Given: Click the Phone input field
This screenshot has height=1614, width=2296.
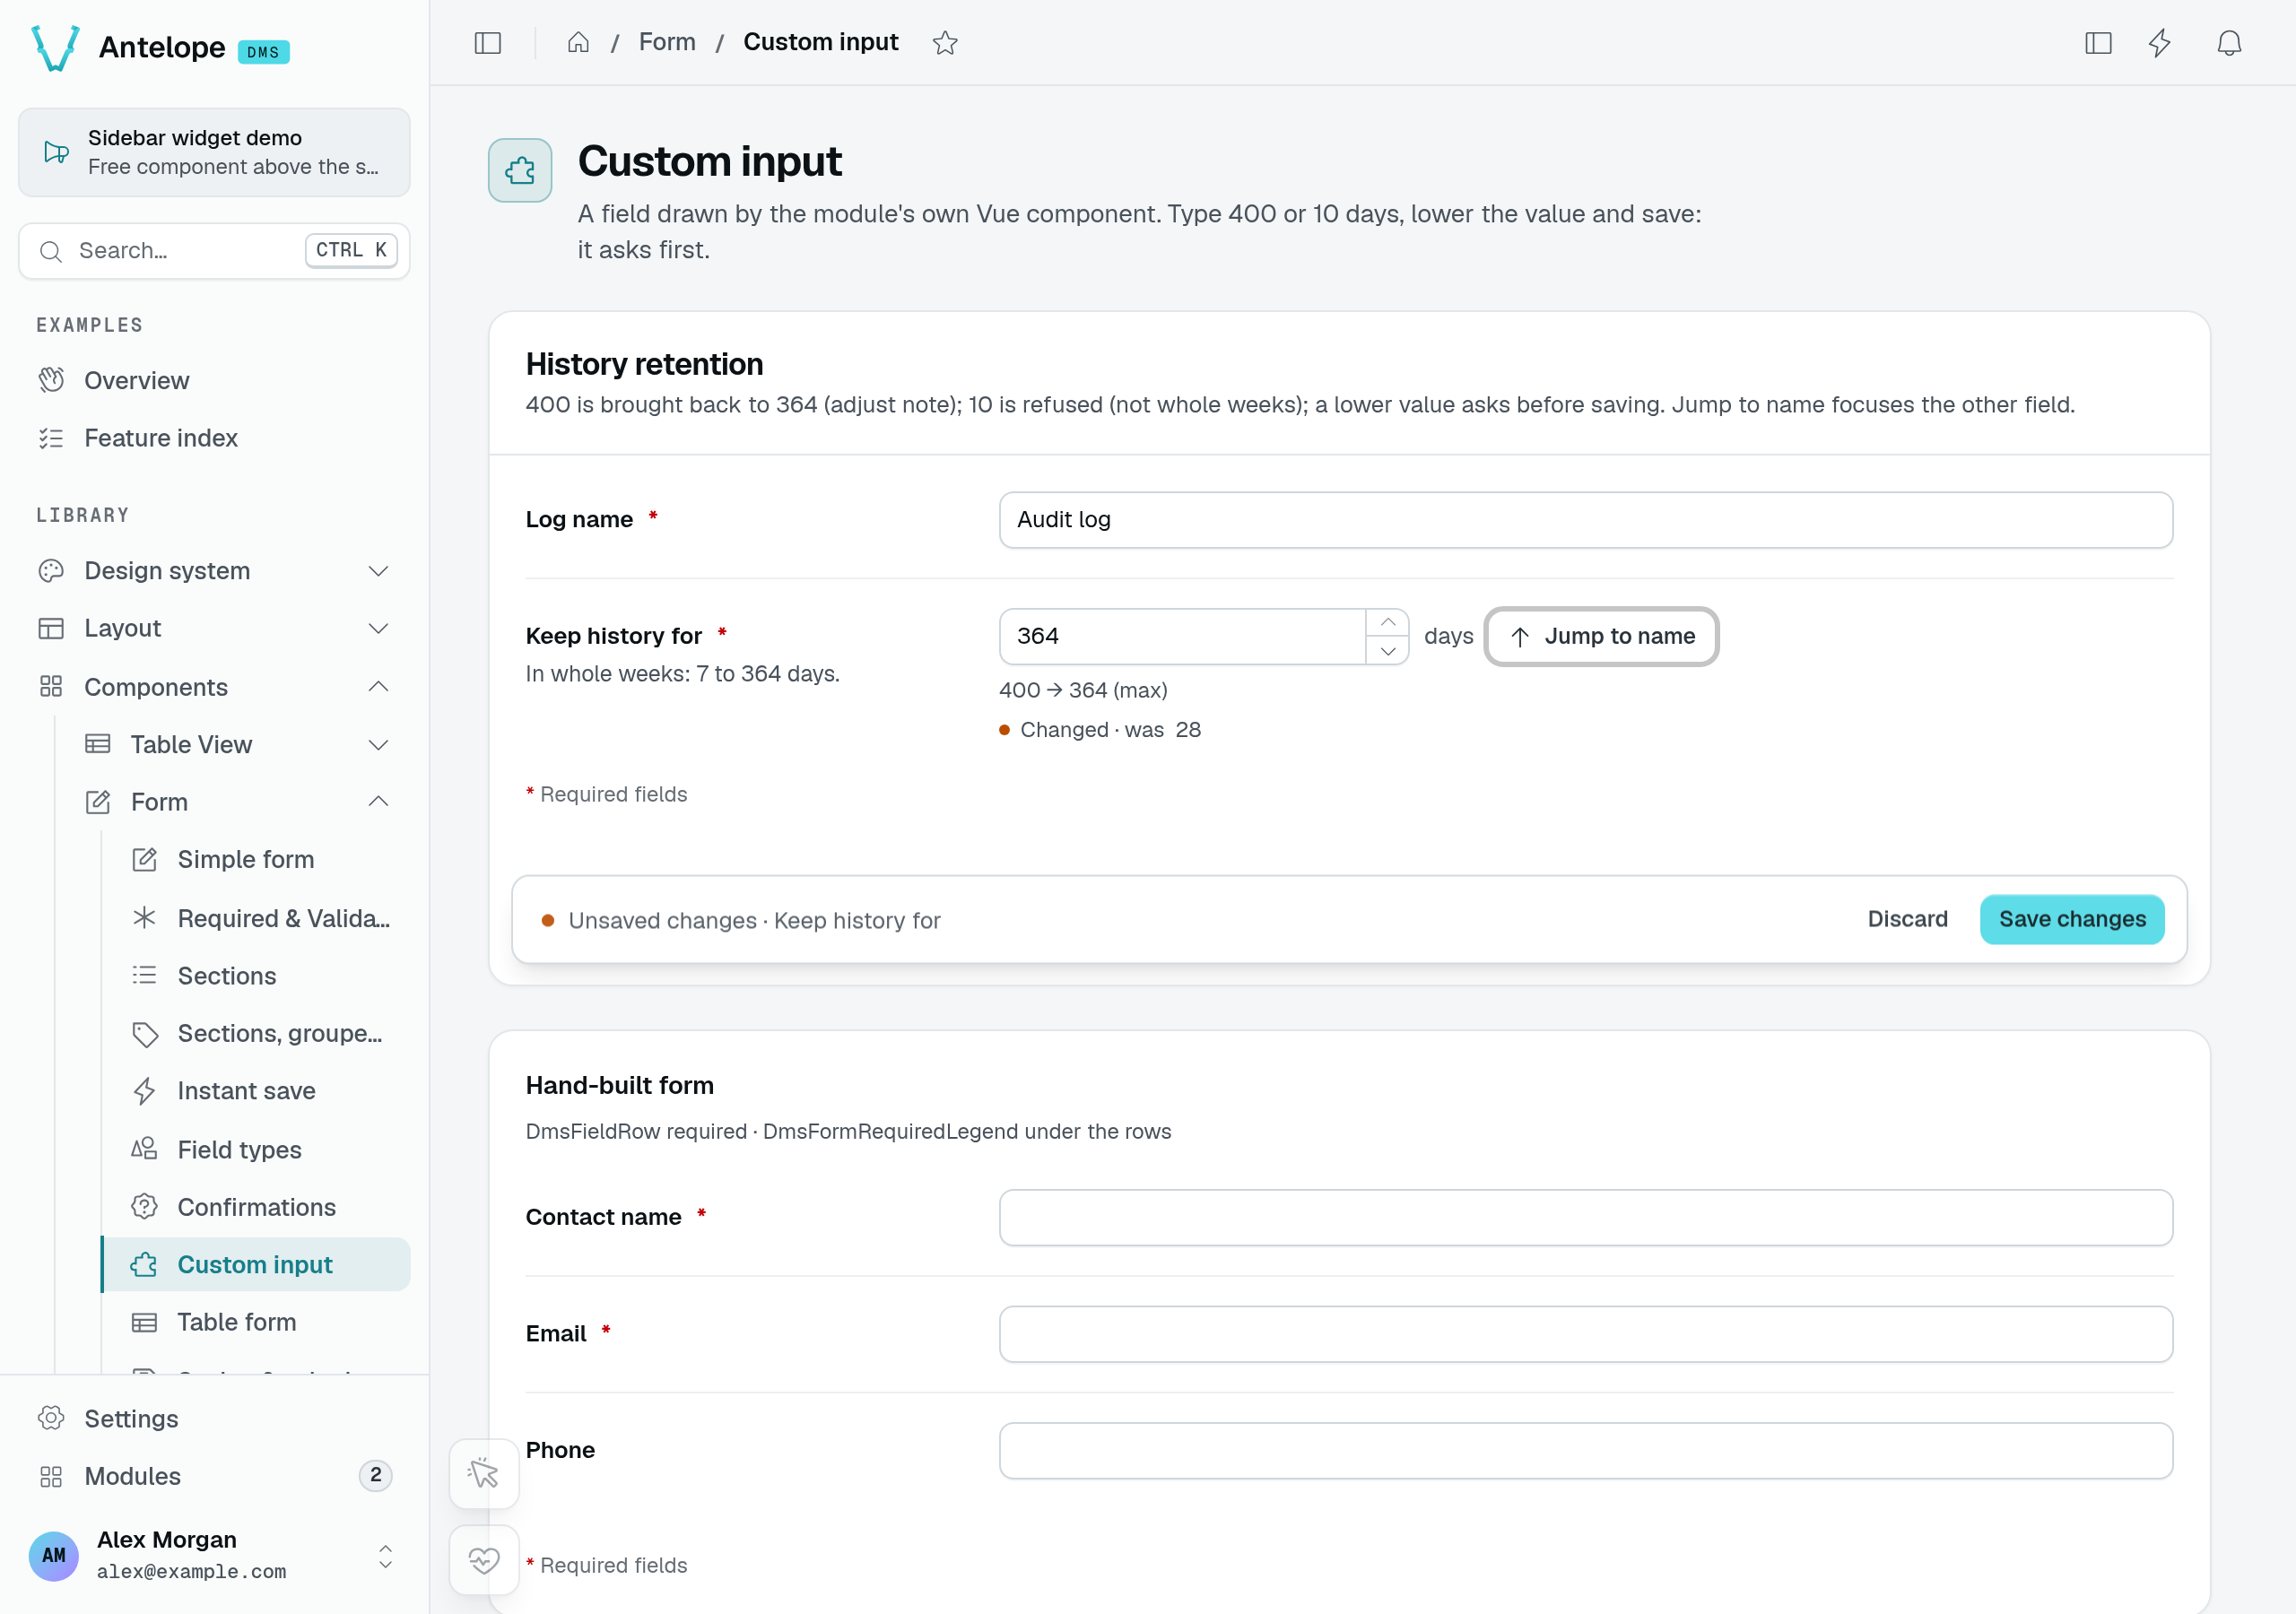Looking at the screenshot, I should 1586,1450.
